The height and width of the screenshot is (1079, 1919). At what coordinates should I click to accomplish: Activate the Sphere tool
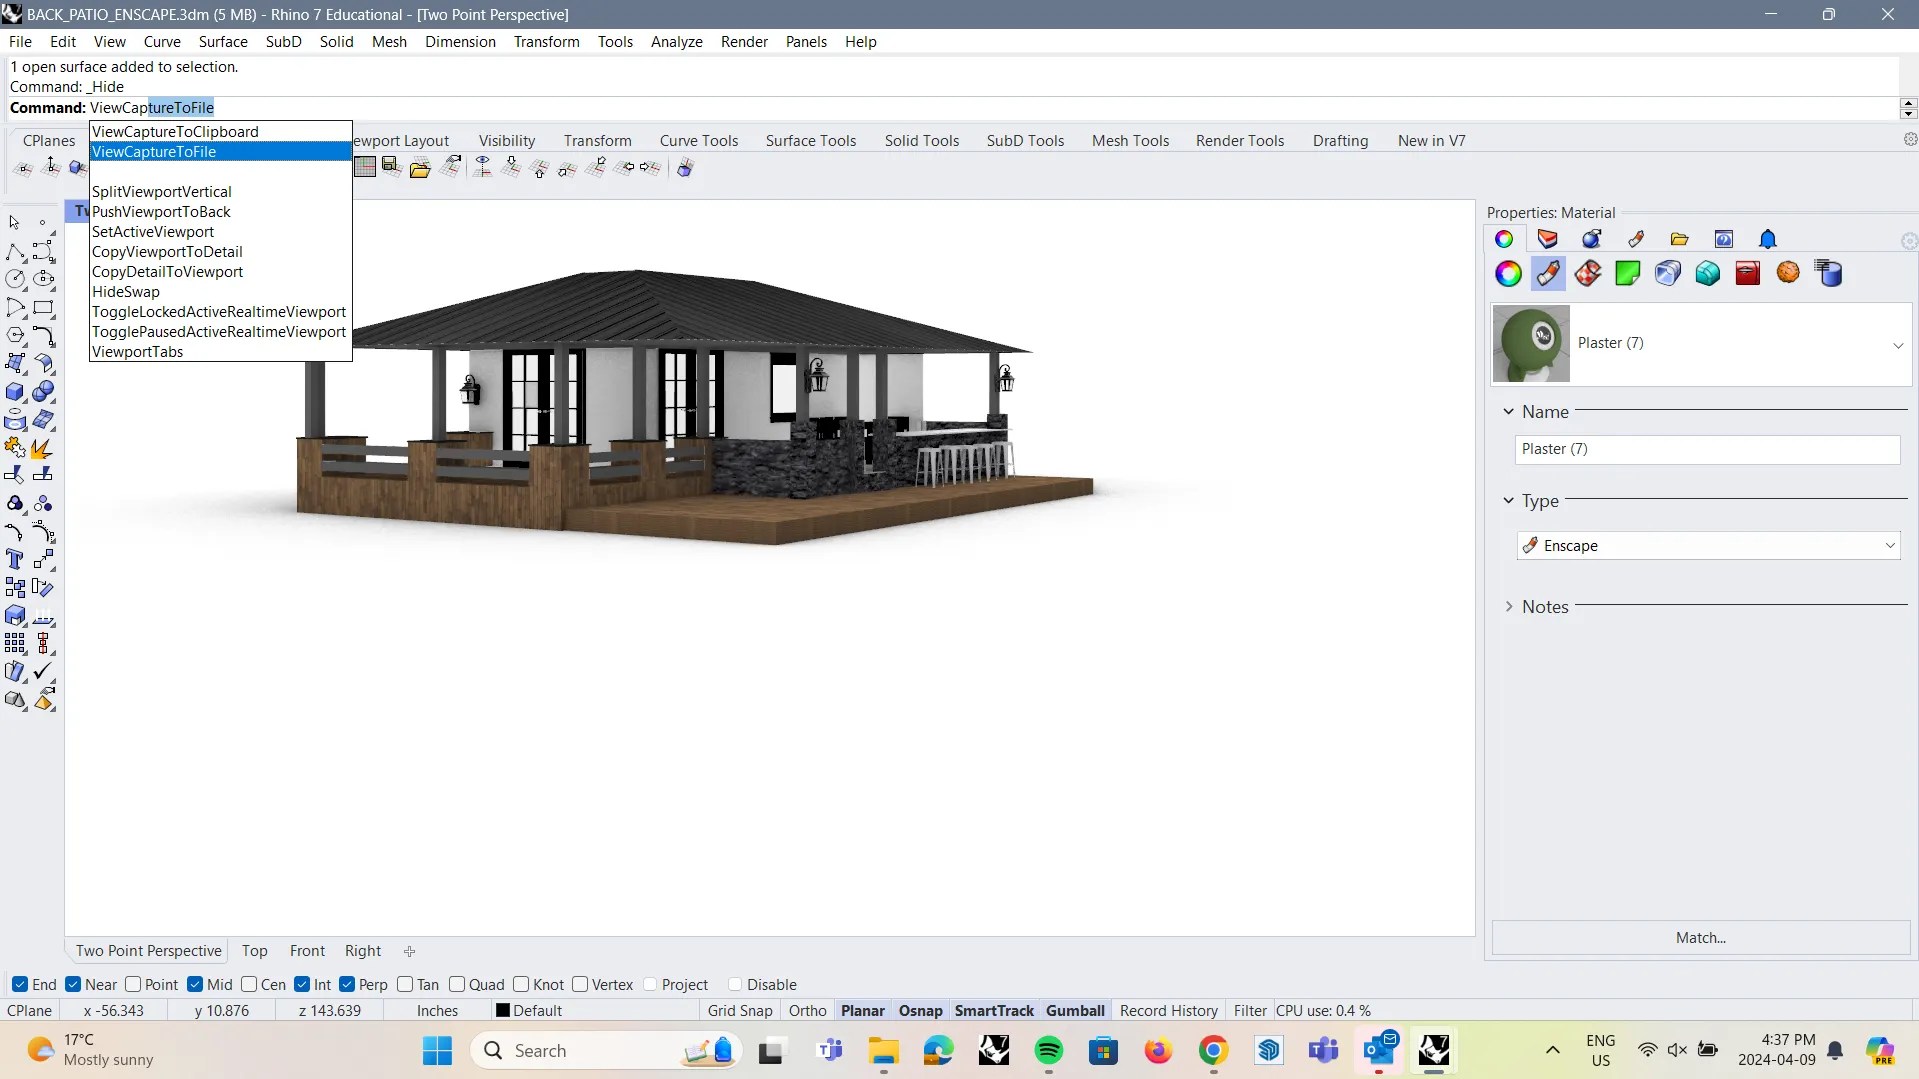pyautogui.click(x=44, y=392)
